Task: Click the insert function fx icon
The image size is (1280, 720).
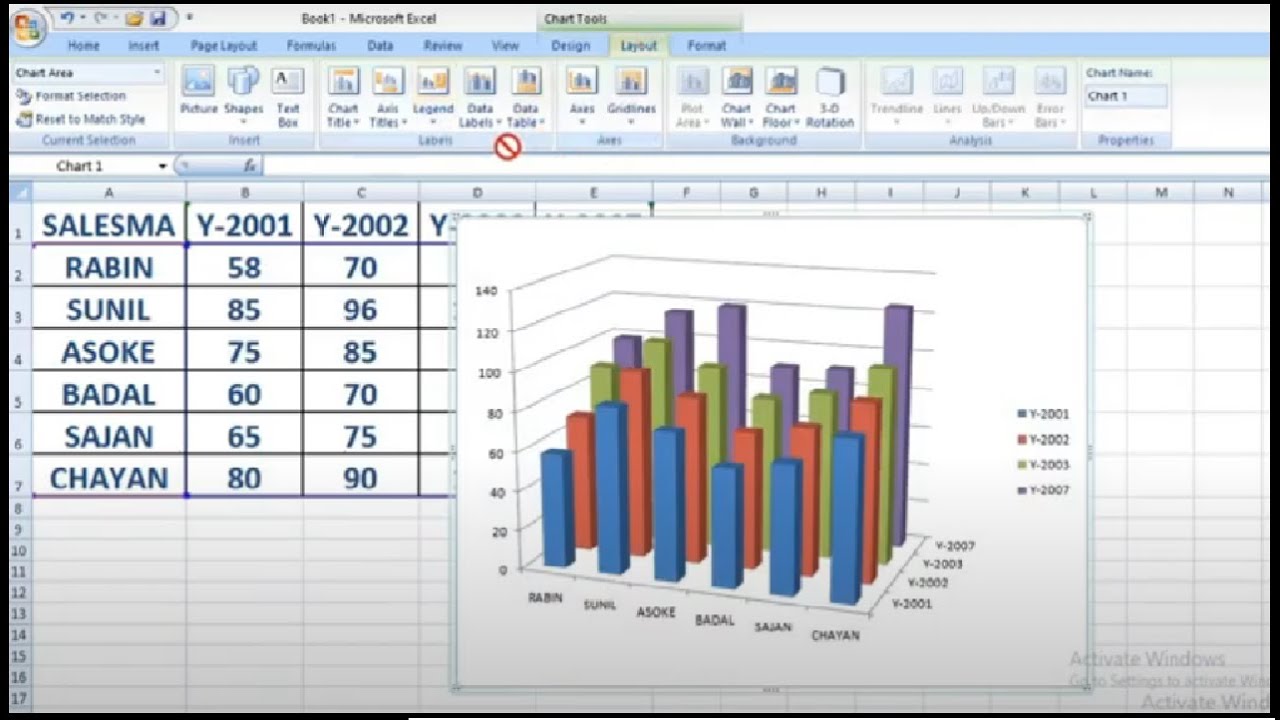Action: pos(250,166)
